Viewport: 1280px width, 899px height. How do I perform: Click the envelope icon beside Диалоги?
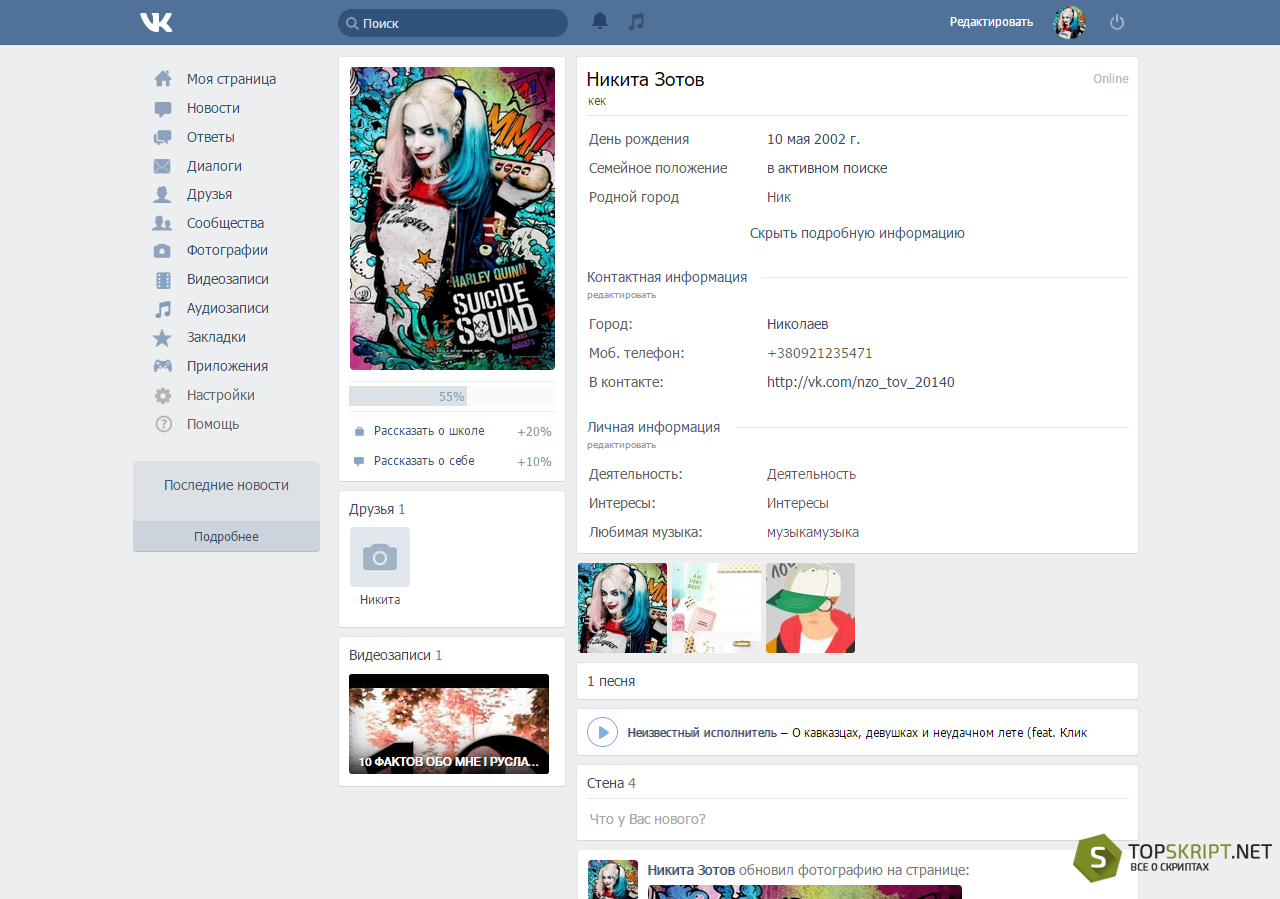pos(163,166)
